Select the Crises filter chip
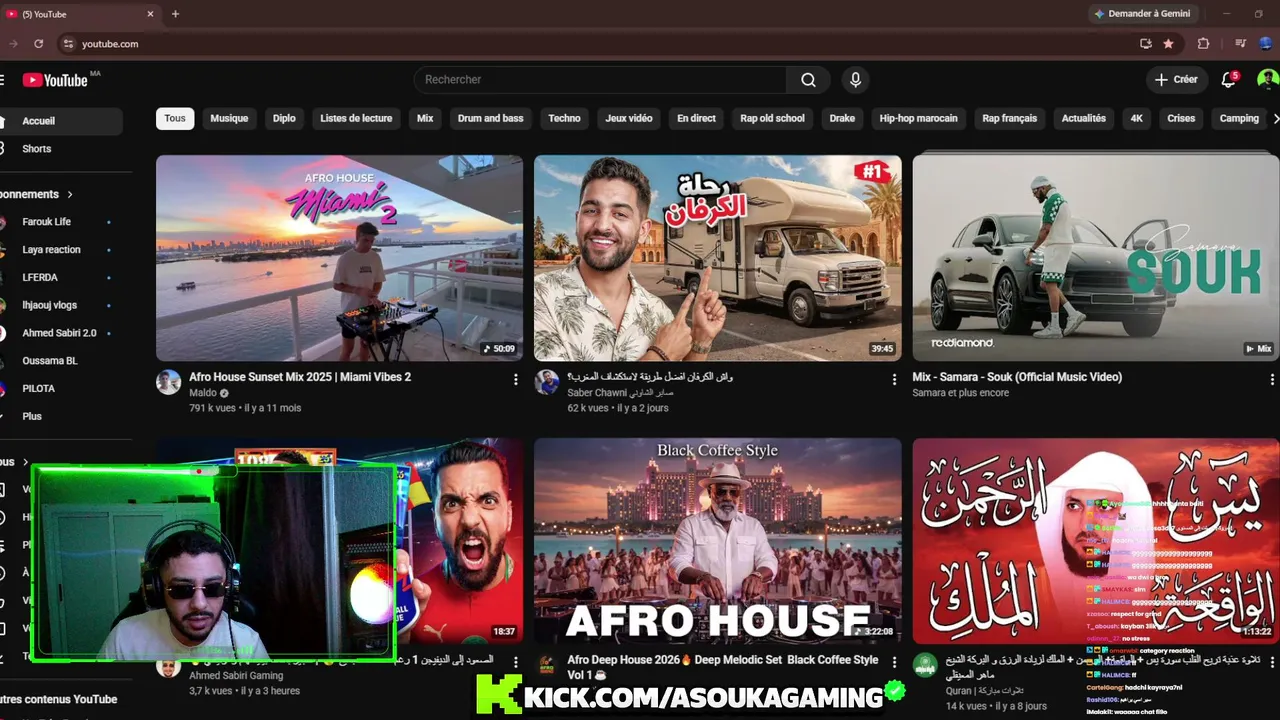1280x720 pixels. click(1181, 118)
